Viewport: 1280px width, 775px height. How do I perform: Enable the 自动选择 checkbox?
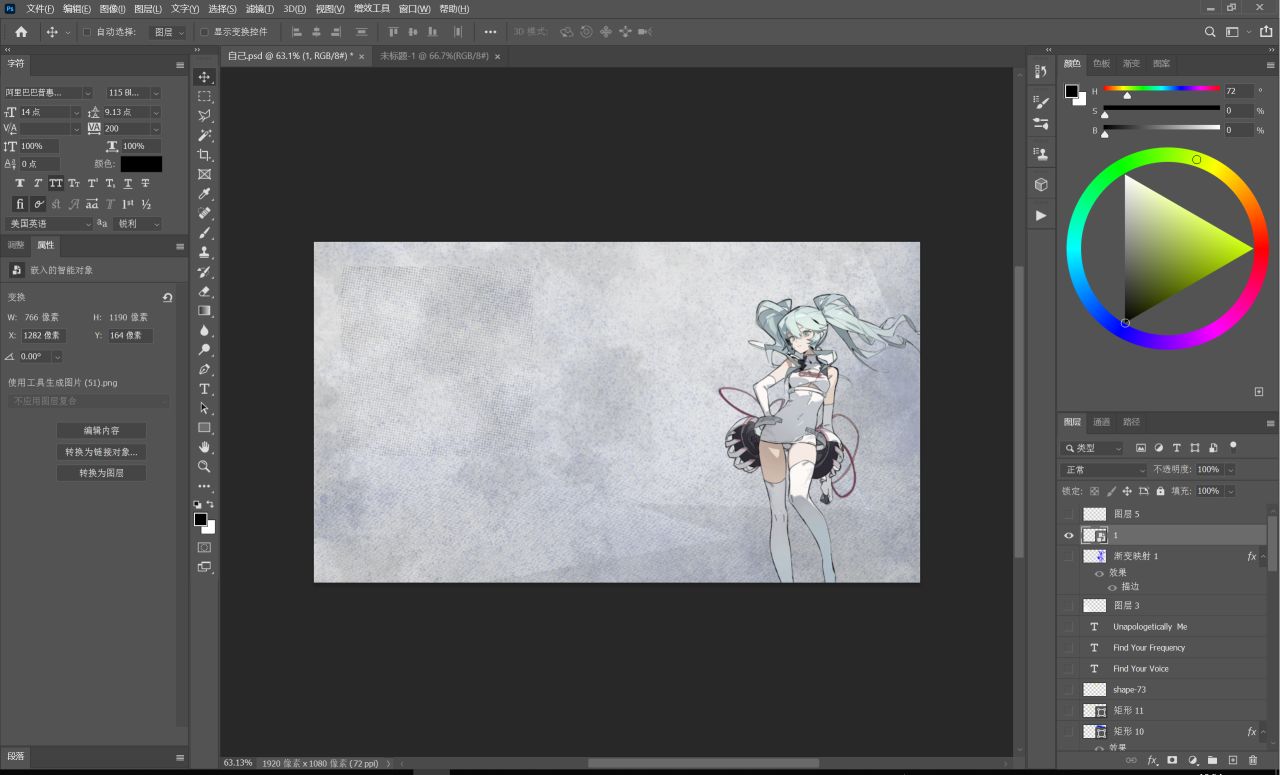tap(87, 32)
